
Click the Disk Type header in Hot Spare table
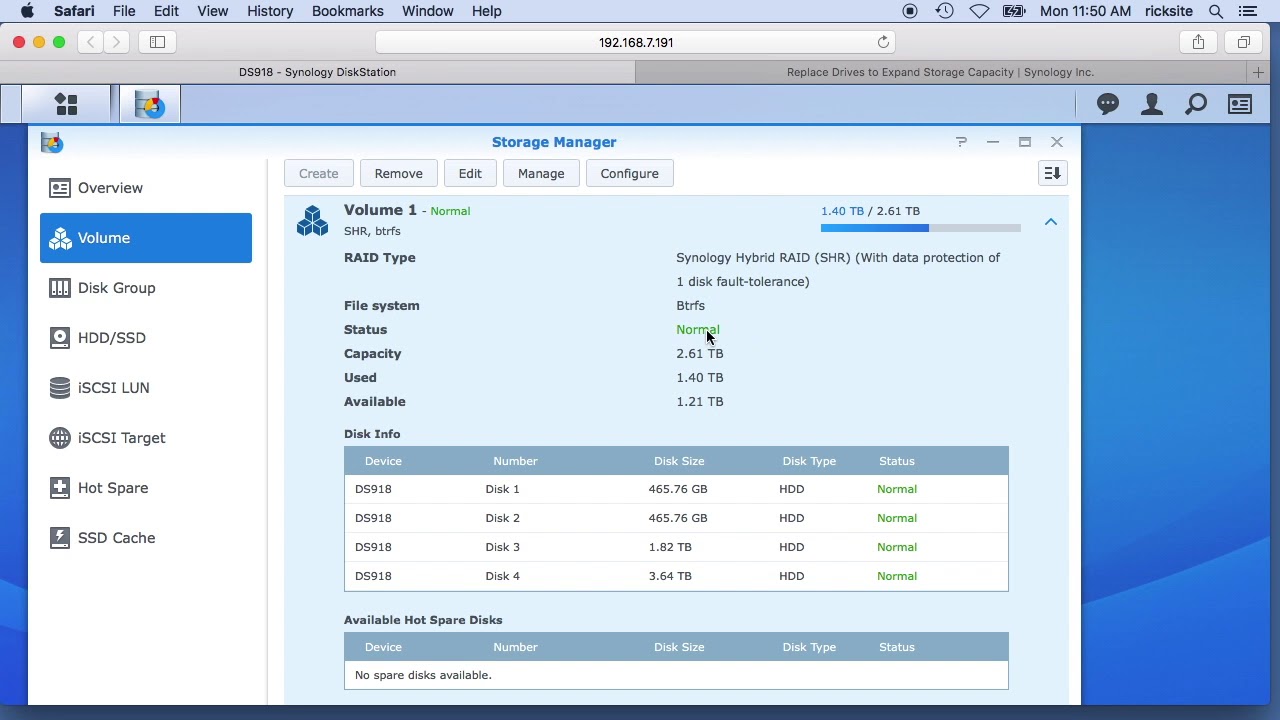pyautogui.click(x=809, y=647)
